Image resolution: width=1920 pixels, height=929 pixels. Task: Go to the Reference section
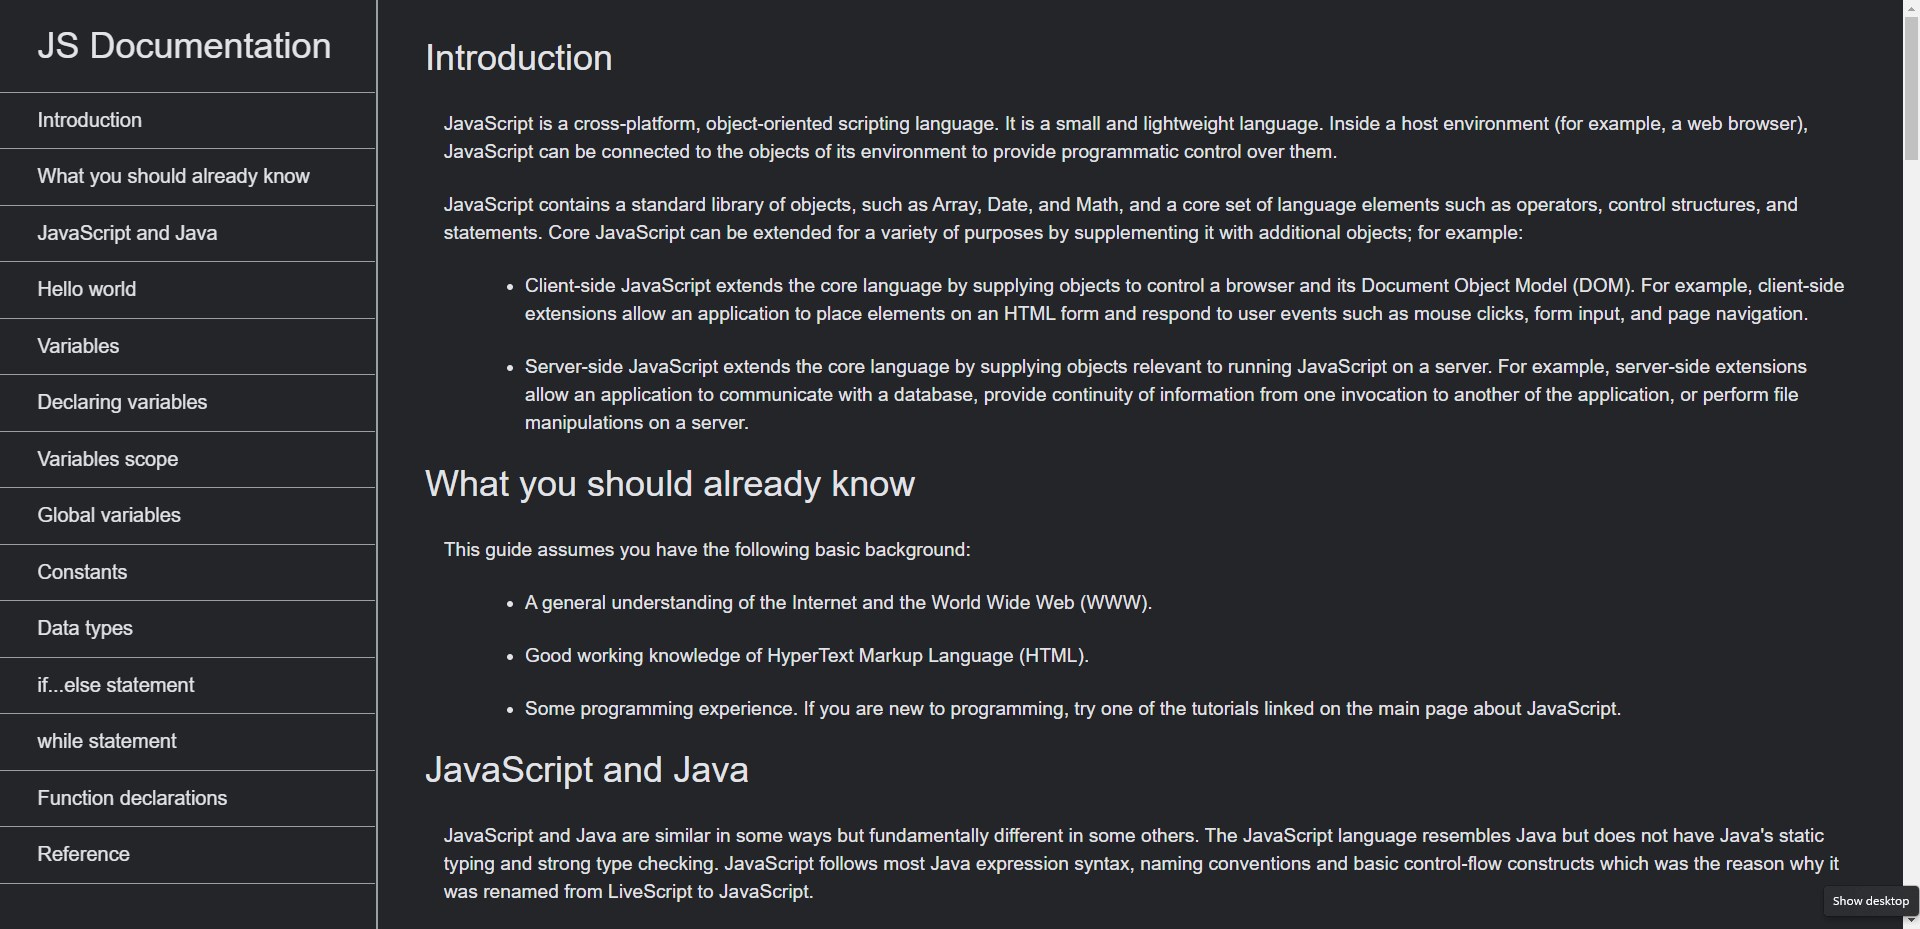[83, 854]
